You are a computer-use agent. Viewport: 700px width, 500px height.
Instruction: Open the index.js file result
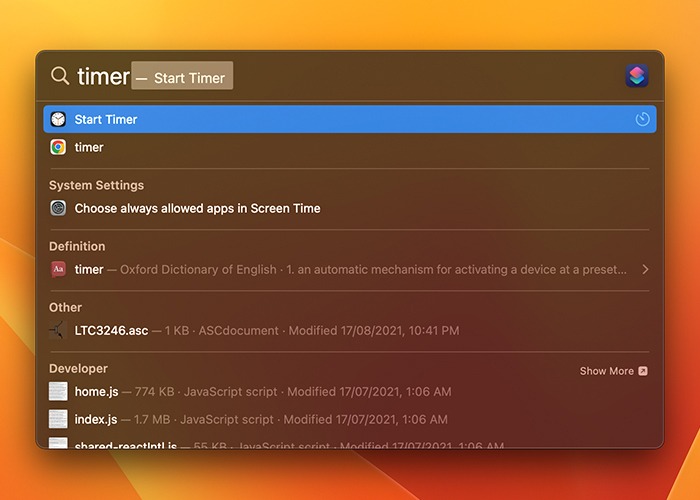(350, 419)
